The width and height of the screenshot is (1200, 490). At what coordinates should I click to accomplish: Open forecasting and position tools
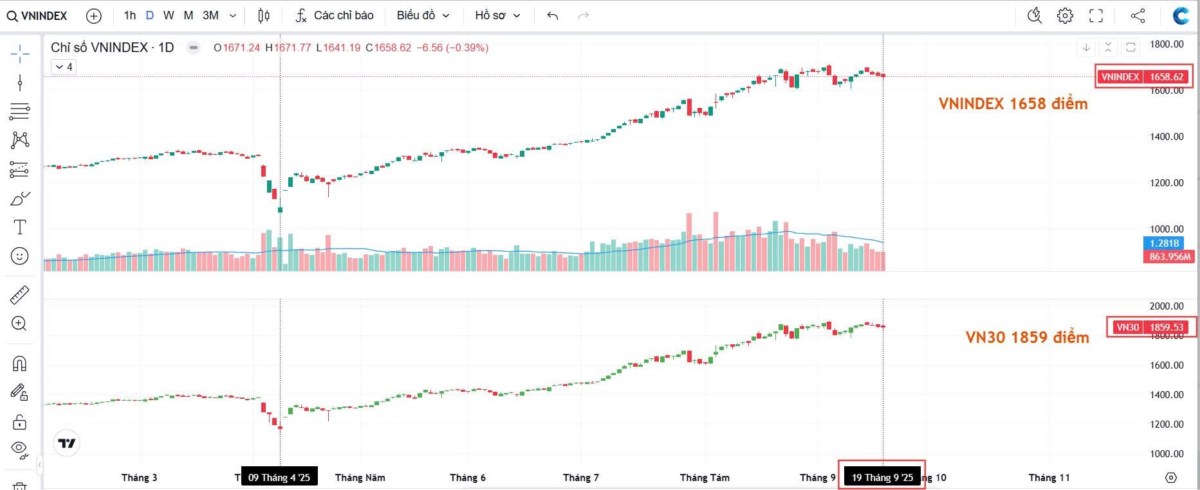pos(19,169)
